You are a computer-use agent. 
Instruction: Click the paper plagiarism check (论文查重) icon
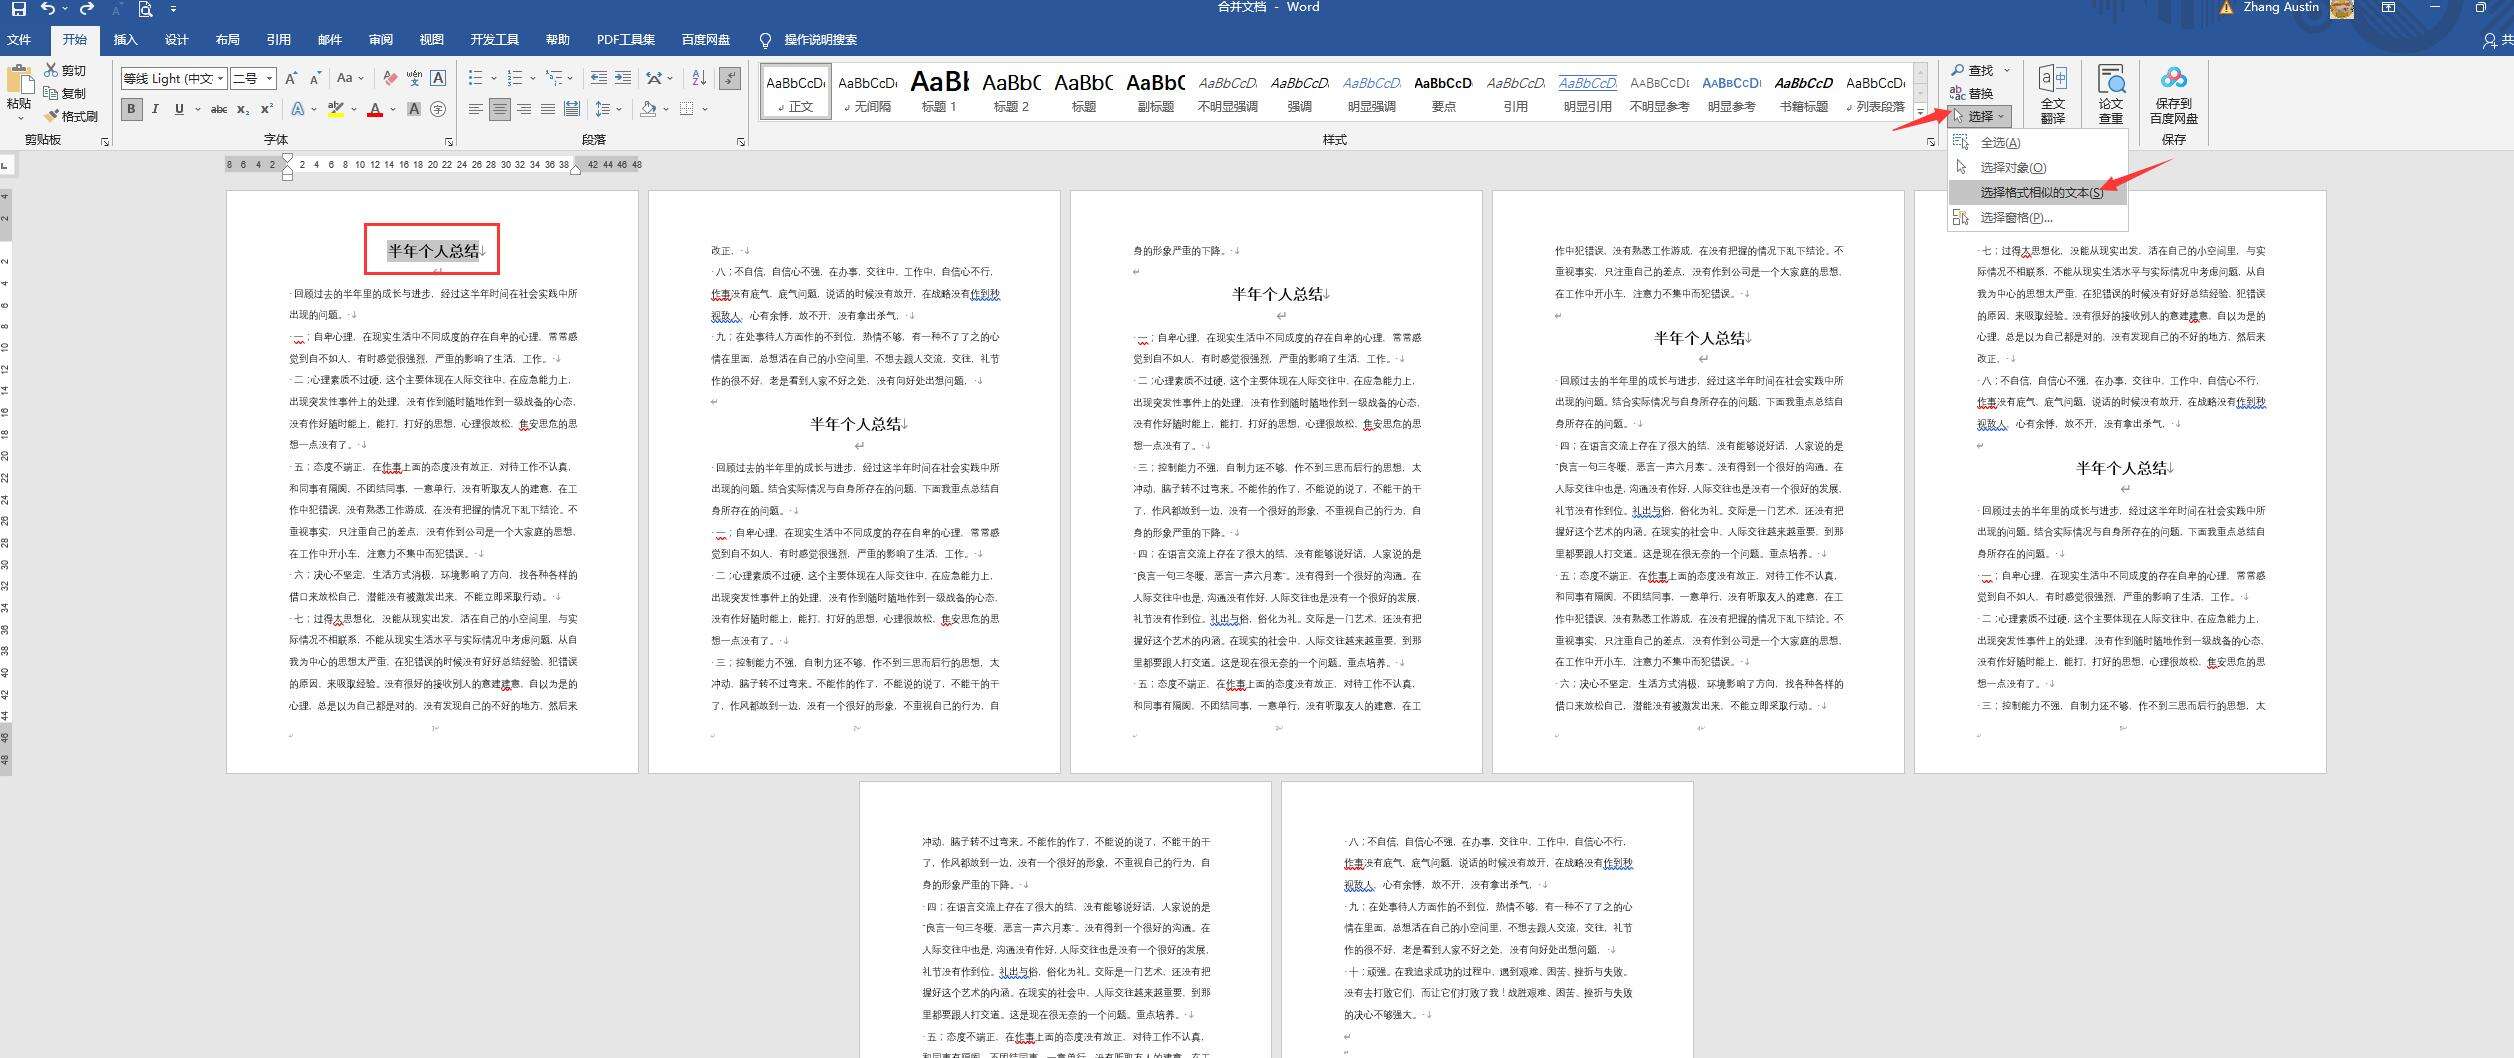[x=2110, y=94]
